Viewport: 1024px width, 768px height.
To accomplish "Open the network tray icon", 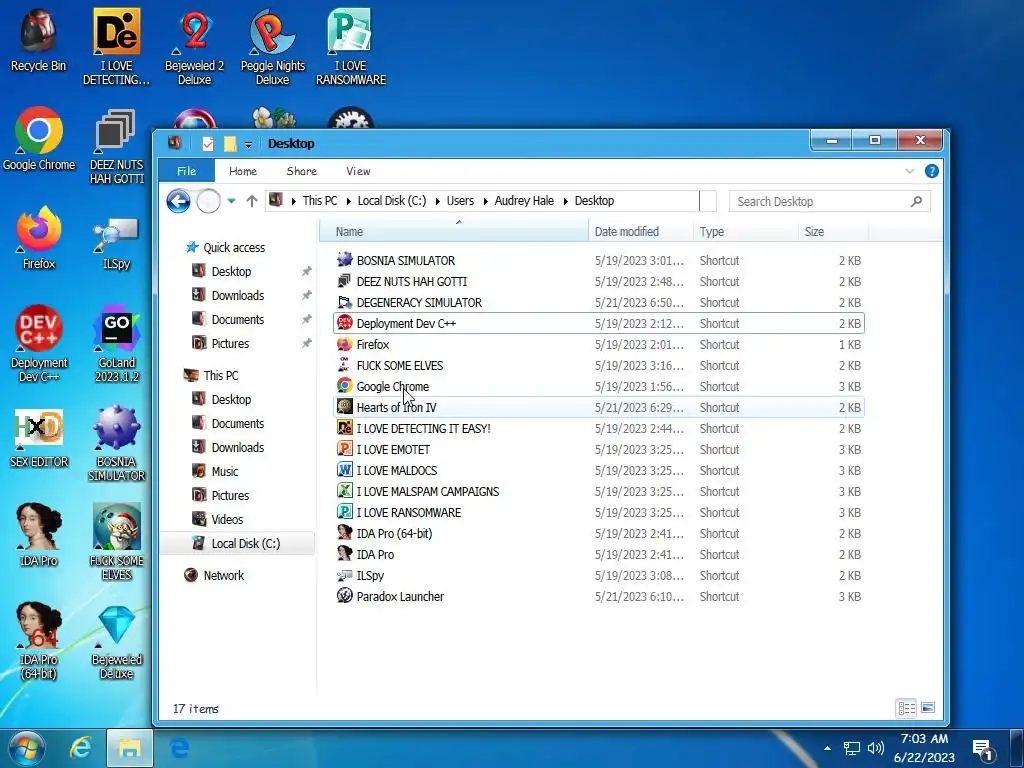I will tap(852, 748).
